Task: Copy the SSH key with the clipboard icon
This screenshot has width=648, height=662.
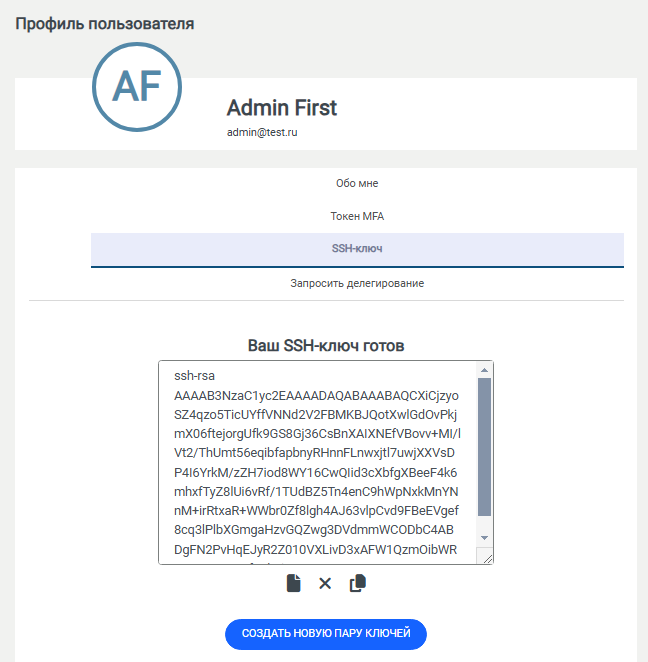Action: point(358,583)
